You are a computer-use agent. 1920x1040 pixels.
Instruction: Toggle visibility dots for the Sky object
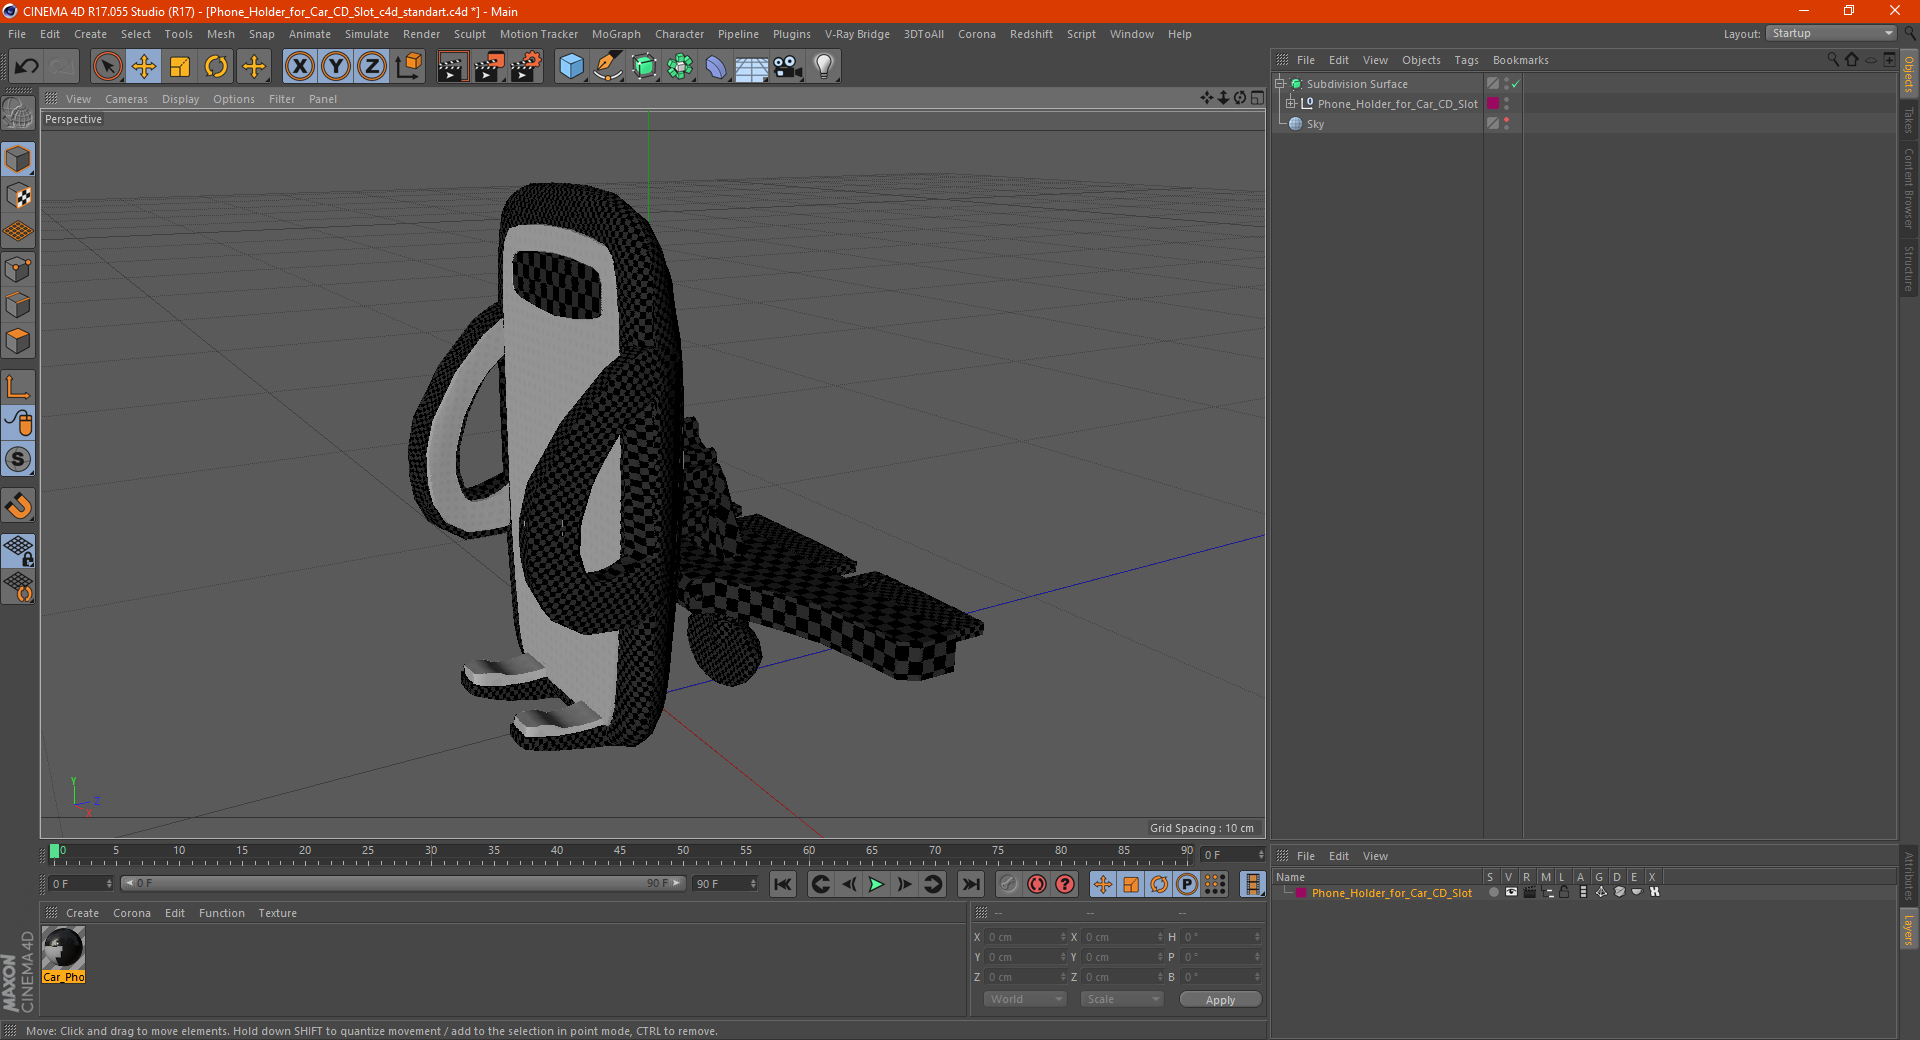(x=1506, y=124)
